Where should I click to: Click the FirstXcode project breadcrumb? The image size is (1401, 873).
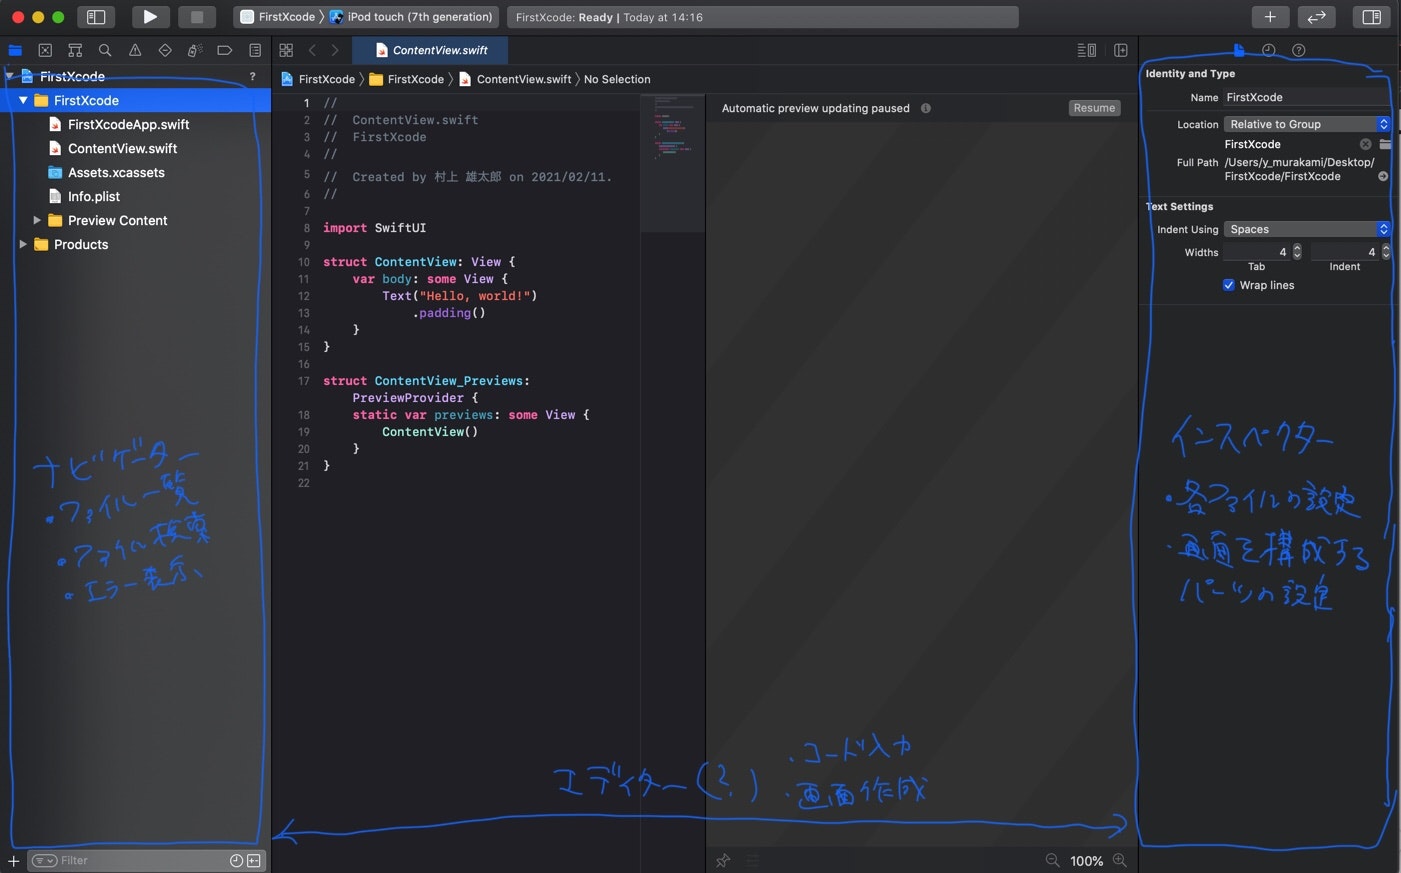pyautogui.click(x=318, y=79)
